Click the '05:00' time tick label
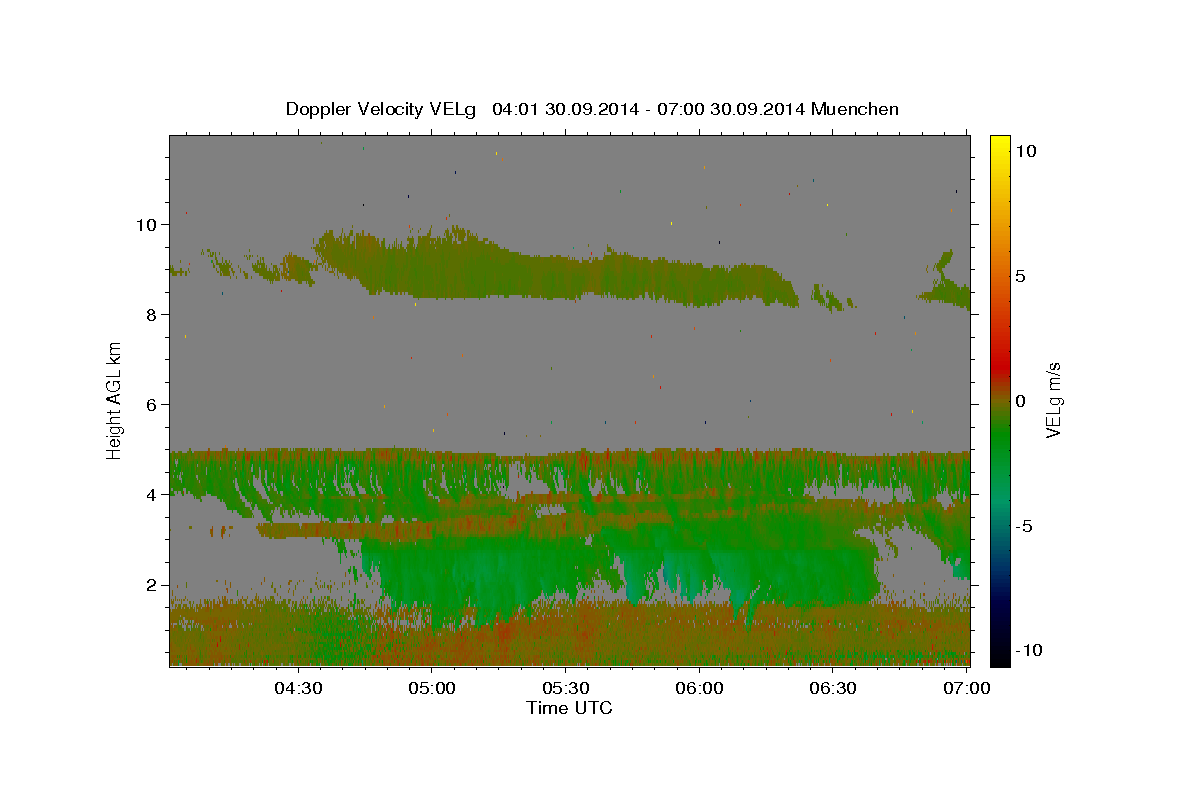 432,688
